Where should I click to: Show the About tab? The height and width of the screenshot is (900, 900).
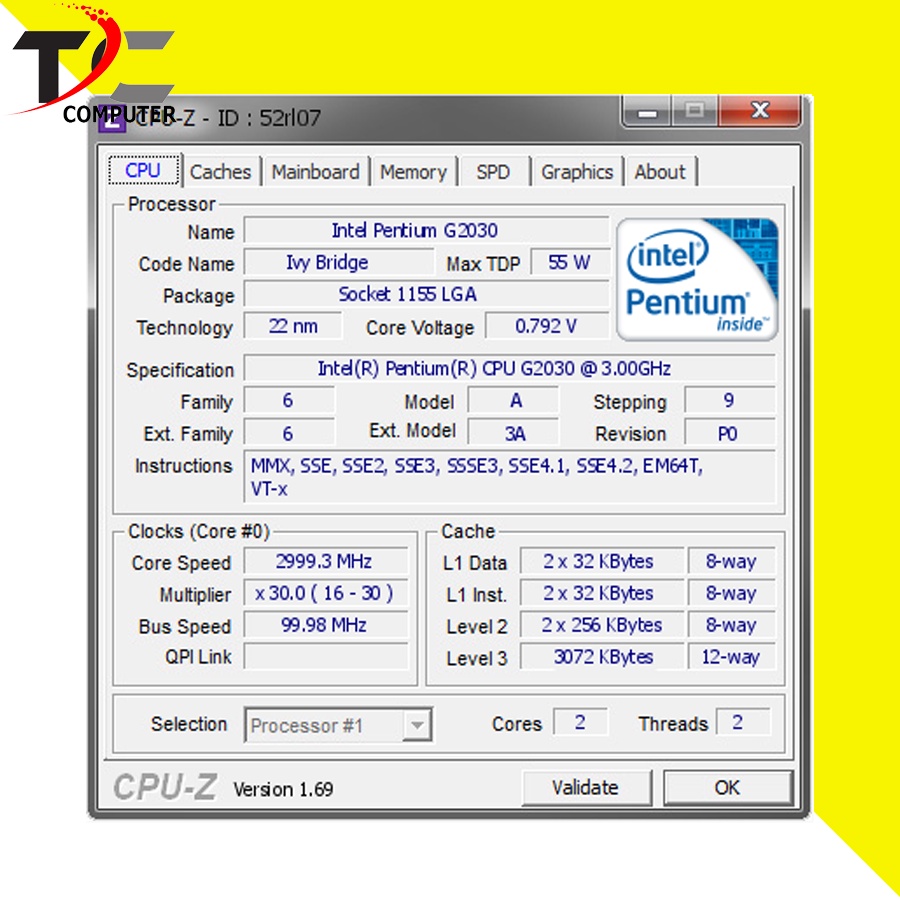click(x=660, y=172)
